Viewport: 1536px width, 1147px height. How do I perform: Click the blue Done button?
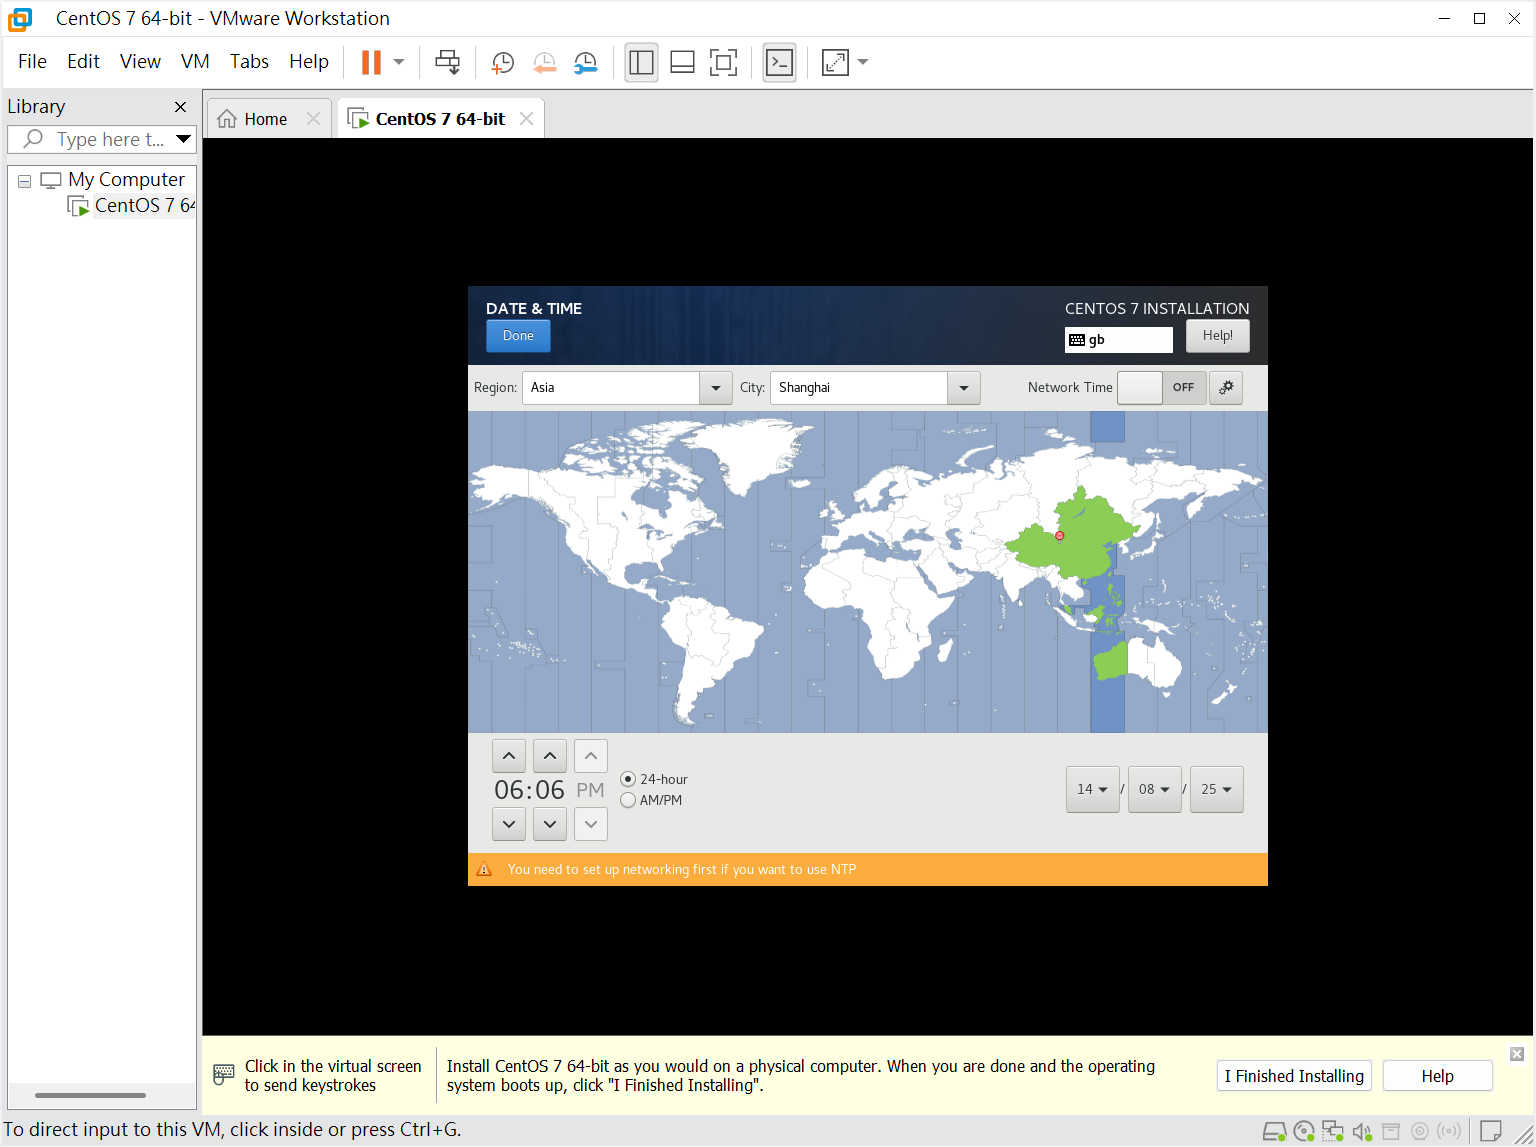click(x=518, y=336)
